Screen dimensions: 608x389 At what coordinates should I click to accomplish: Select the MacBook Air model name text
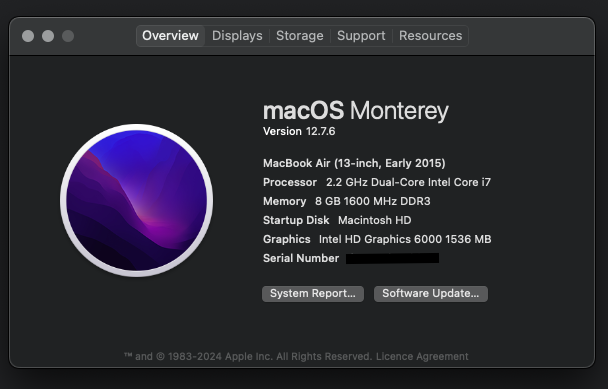pyautogui.click(x=354, y=163)
